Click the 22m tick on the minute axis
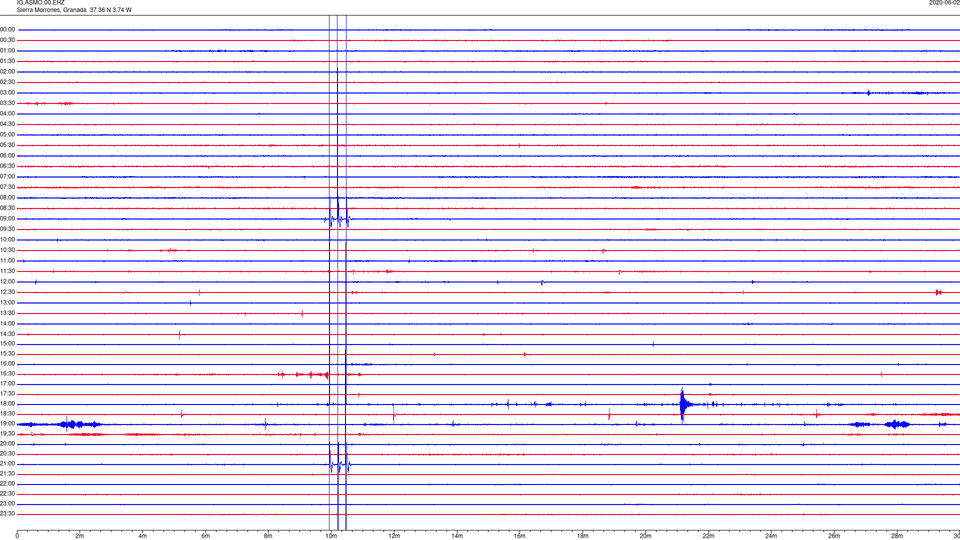Image resolution: width=960 pixels, height=540 pixels. point(708,536)
